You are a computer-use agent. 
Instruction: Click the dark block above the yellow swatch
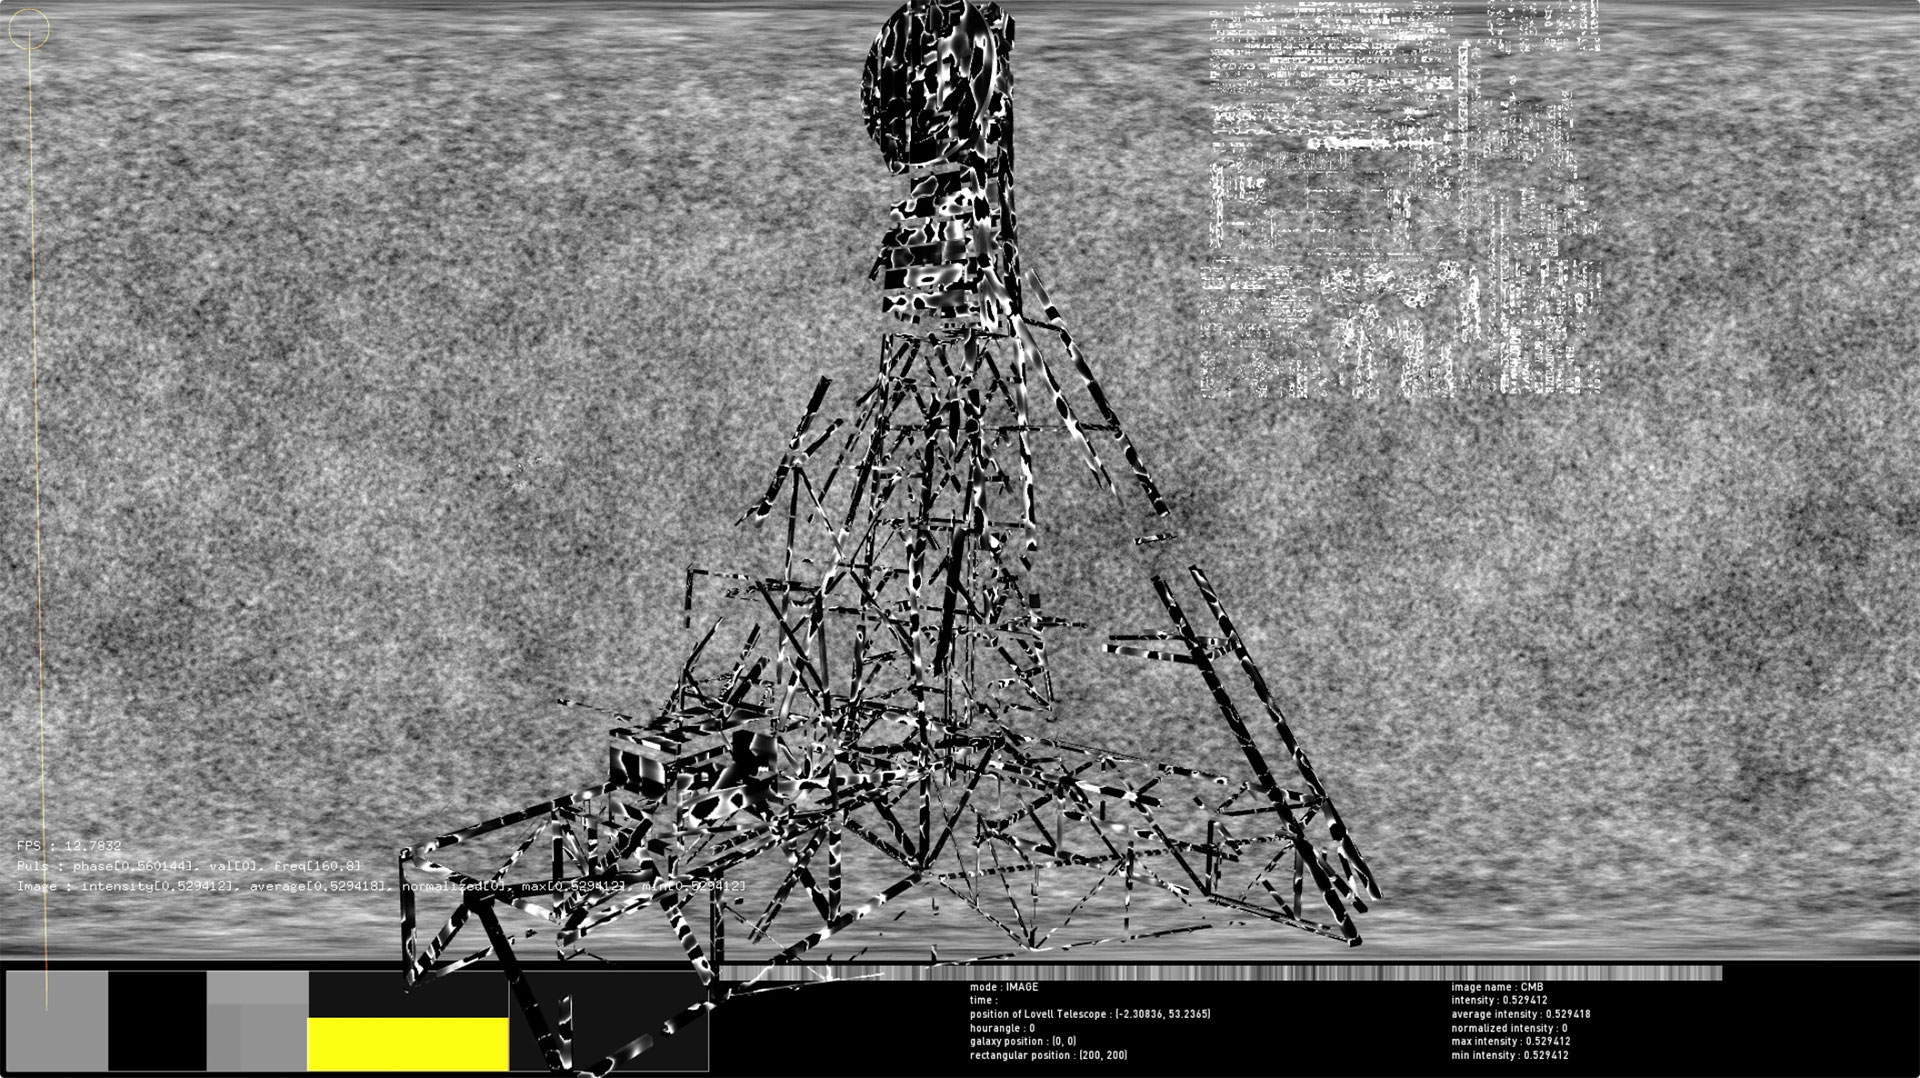tap(407, 994)
